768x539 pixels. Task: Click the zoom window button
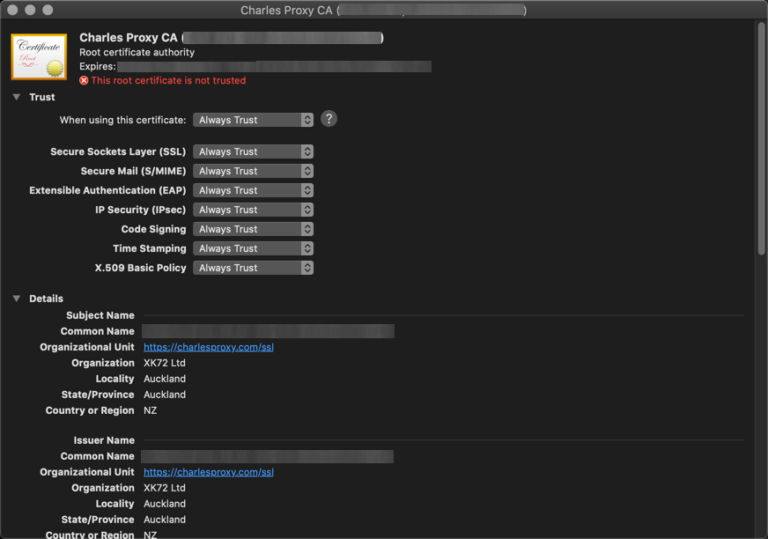click(49, 9)
